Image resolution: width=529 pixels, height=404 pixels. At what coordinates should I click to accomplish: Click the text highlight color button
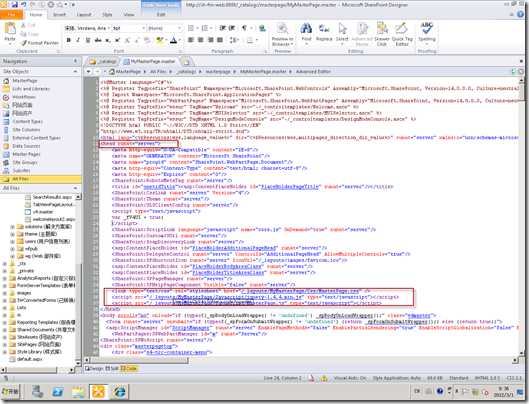(x=160, y=40)
